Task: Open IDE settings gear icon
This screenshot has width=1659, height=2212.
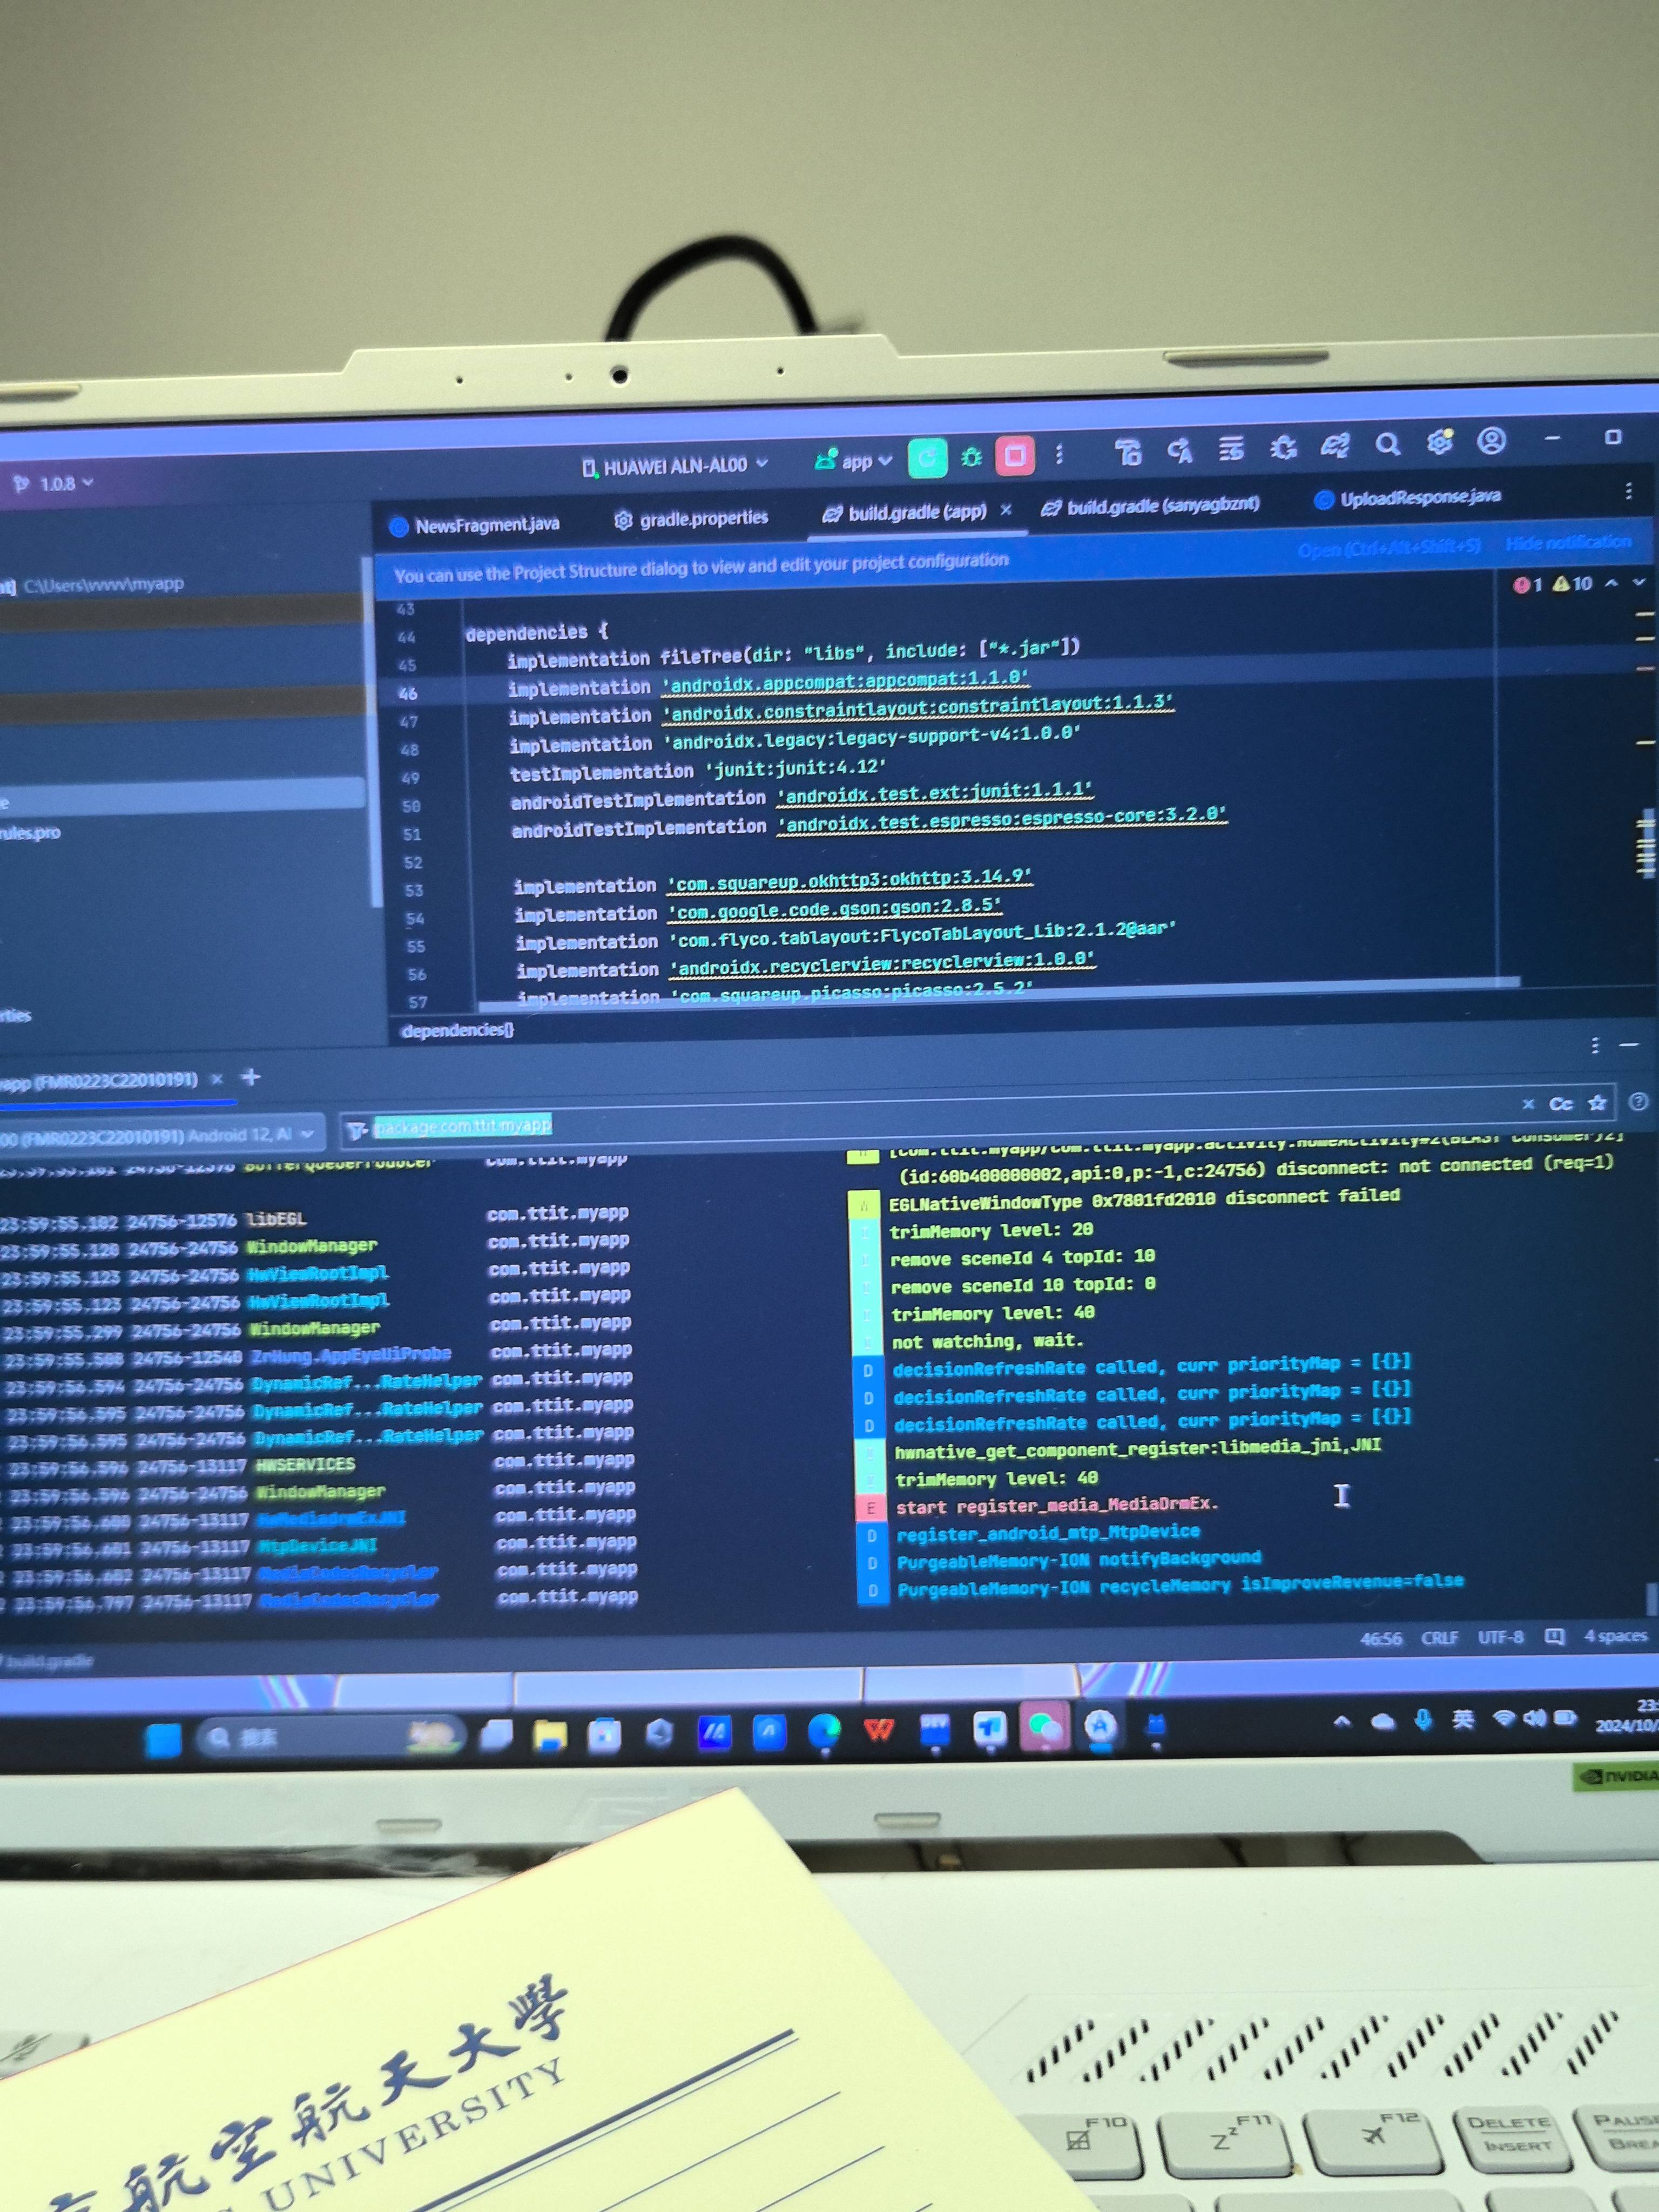Action: click(x=1439, y=442)
